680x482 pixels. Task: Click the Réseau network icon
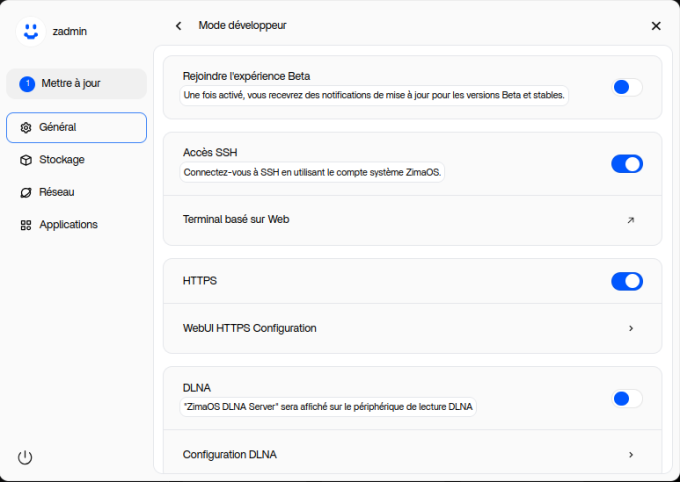26,192
